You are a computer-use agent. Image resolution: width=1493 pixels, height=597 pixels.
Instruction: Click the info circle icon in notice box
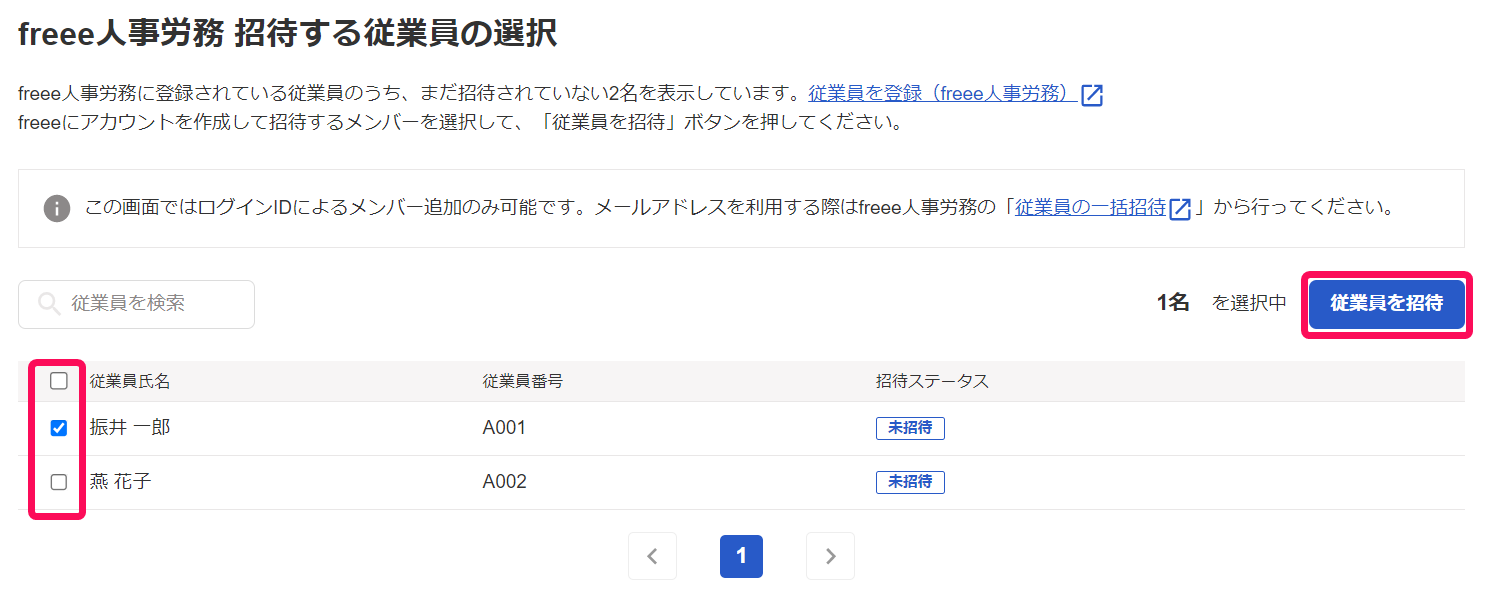tap(57, 209)
